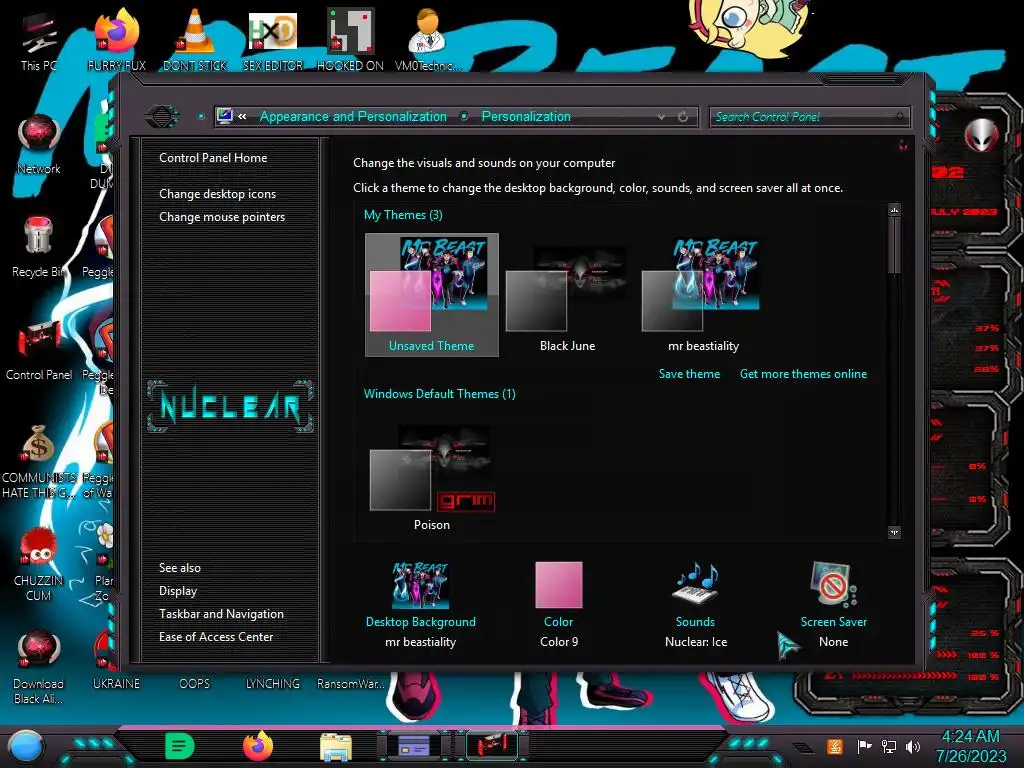
Task: Click Get more themes online
Action: click(x=803, y=374)
